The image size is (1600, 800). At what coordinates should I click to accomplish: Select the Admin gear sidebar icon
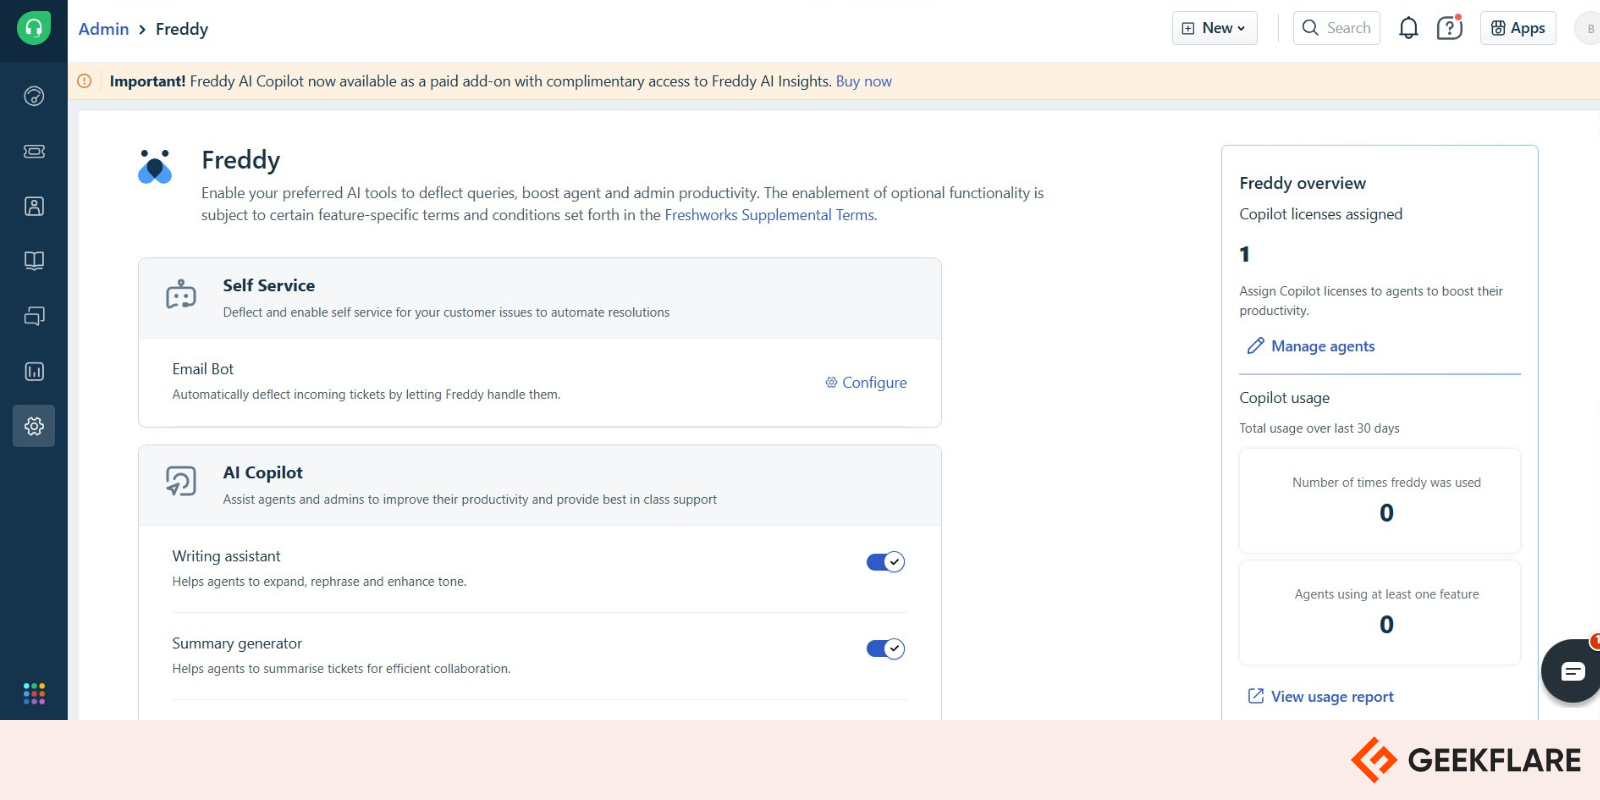click(x=34, y=426)
